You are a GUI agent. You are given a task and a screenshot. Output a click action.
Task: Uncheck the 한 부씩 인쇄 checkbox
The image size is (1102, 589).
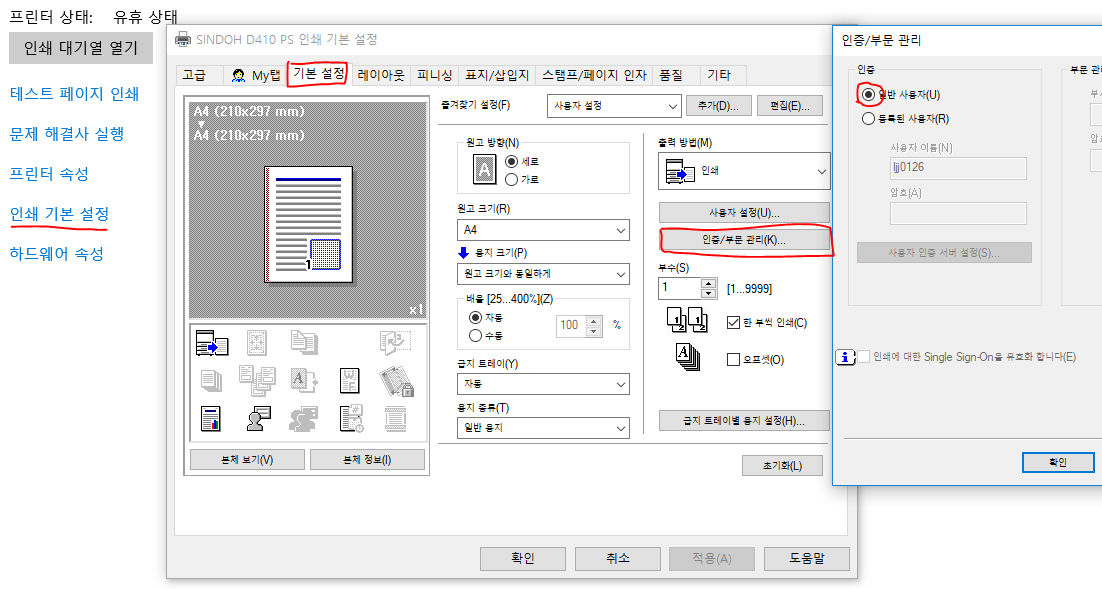click(734, 322)
